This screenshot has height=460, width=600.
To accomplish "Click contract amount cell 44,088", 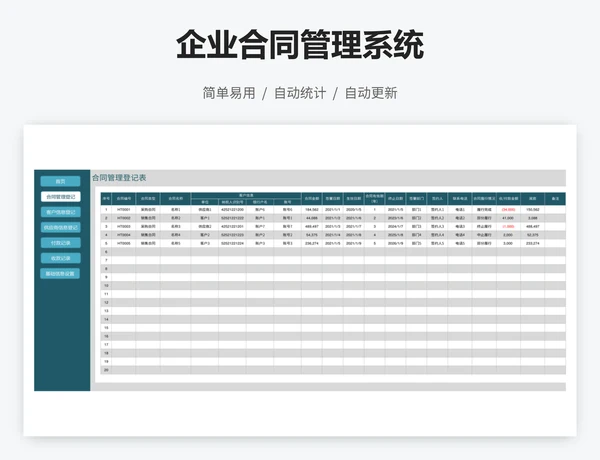I will 312,218.
